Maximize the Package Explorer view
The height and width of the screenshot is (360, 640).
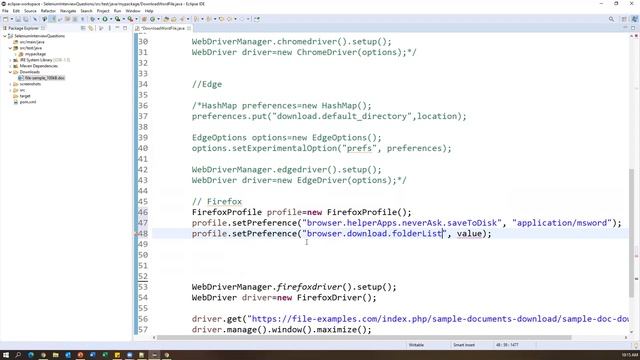point(125,28)
